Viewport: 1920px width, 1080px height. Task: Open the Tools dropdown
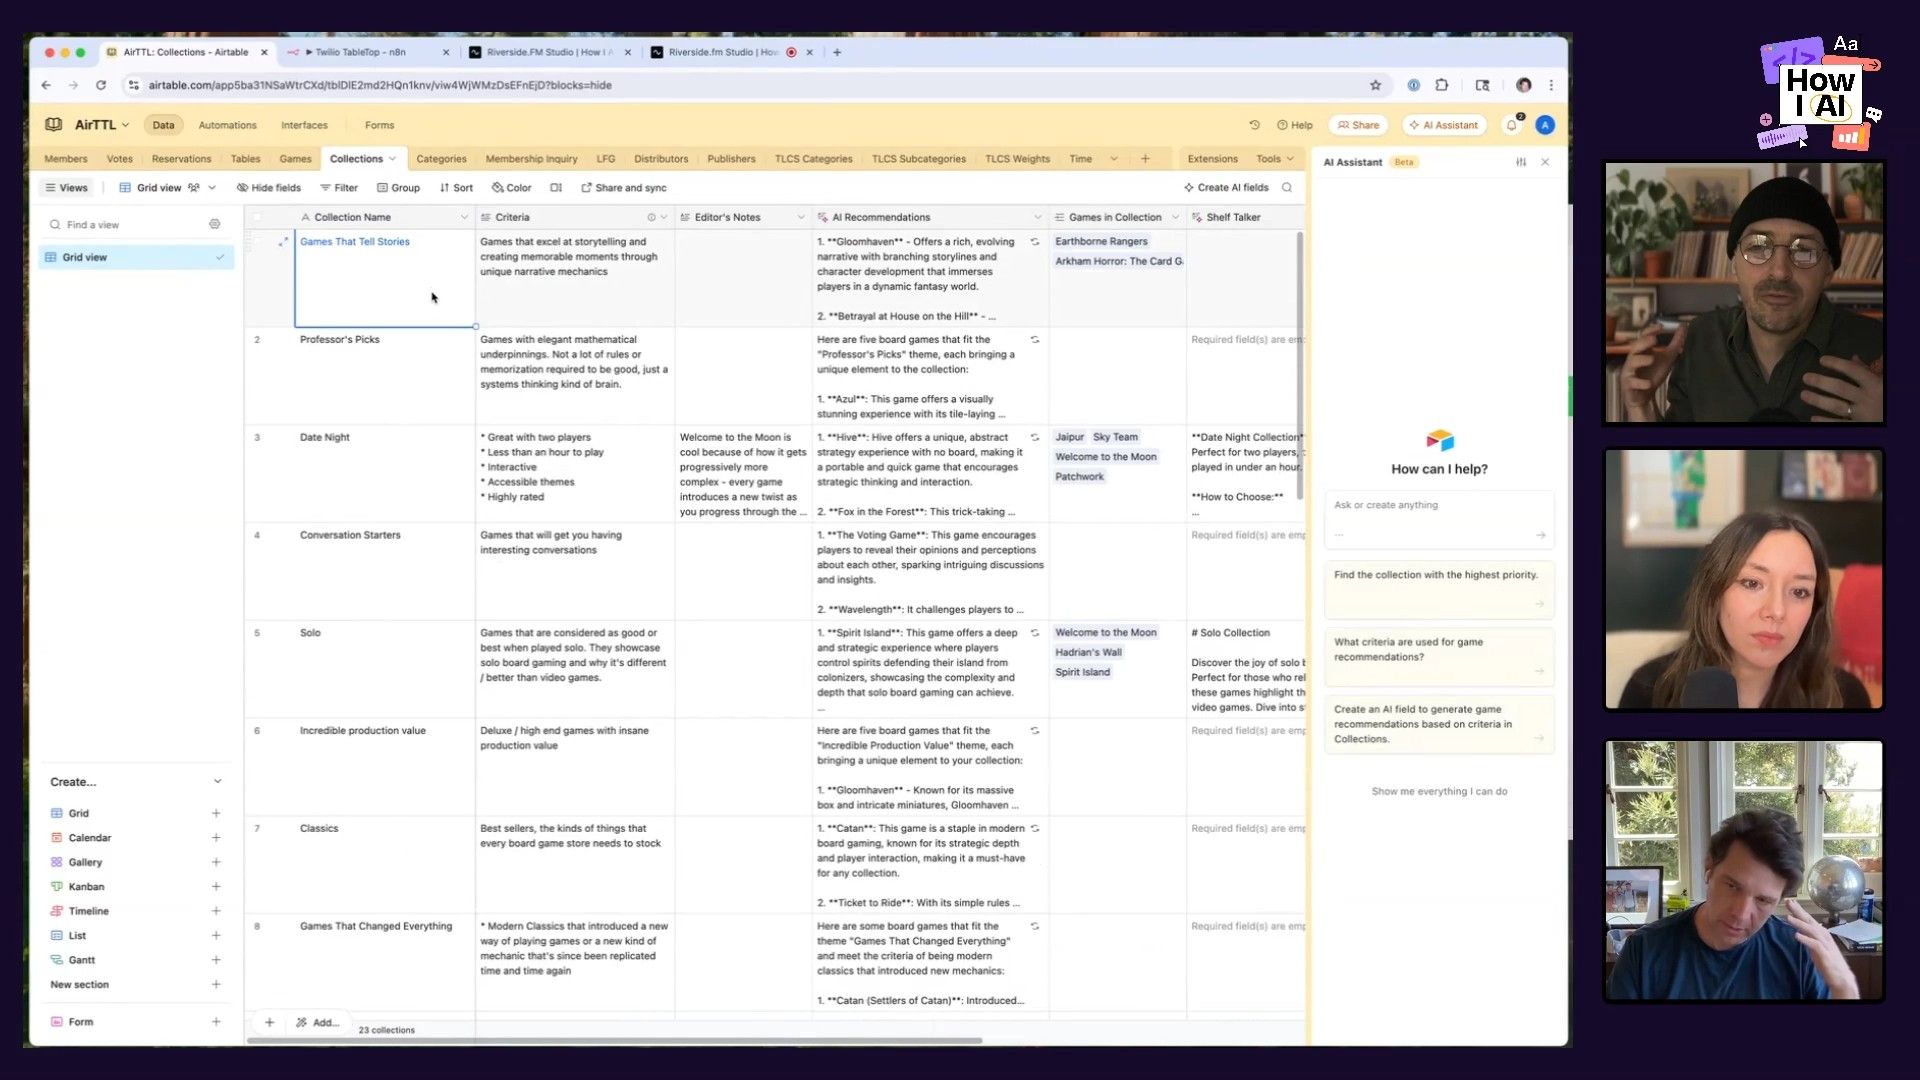(x=1275, y=159)
